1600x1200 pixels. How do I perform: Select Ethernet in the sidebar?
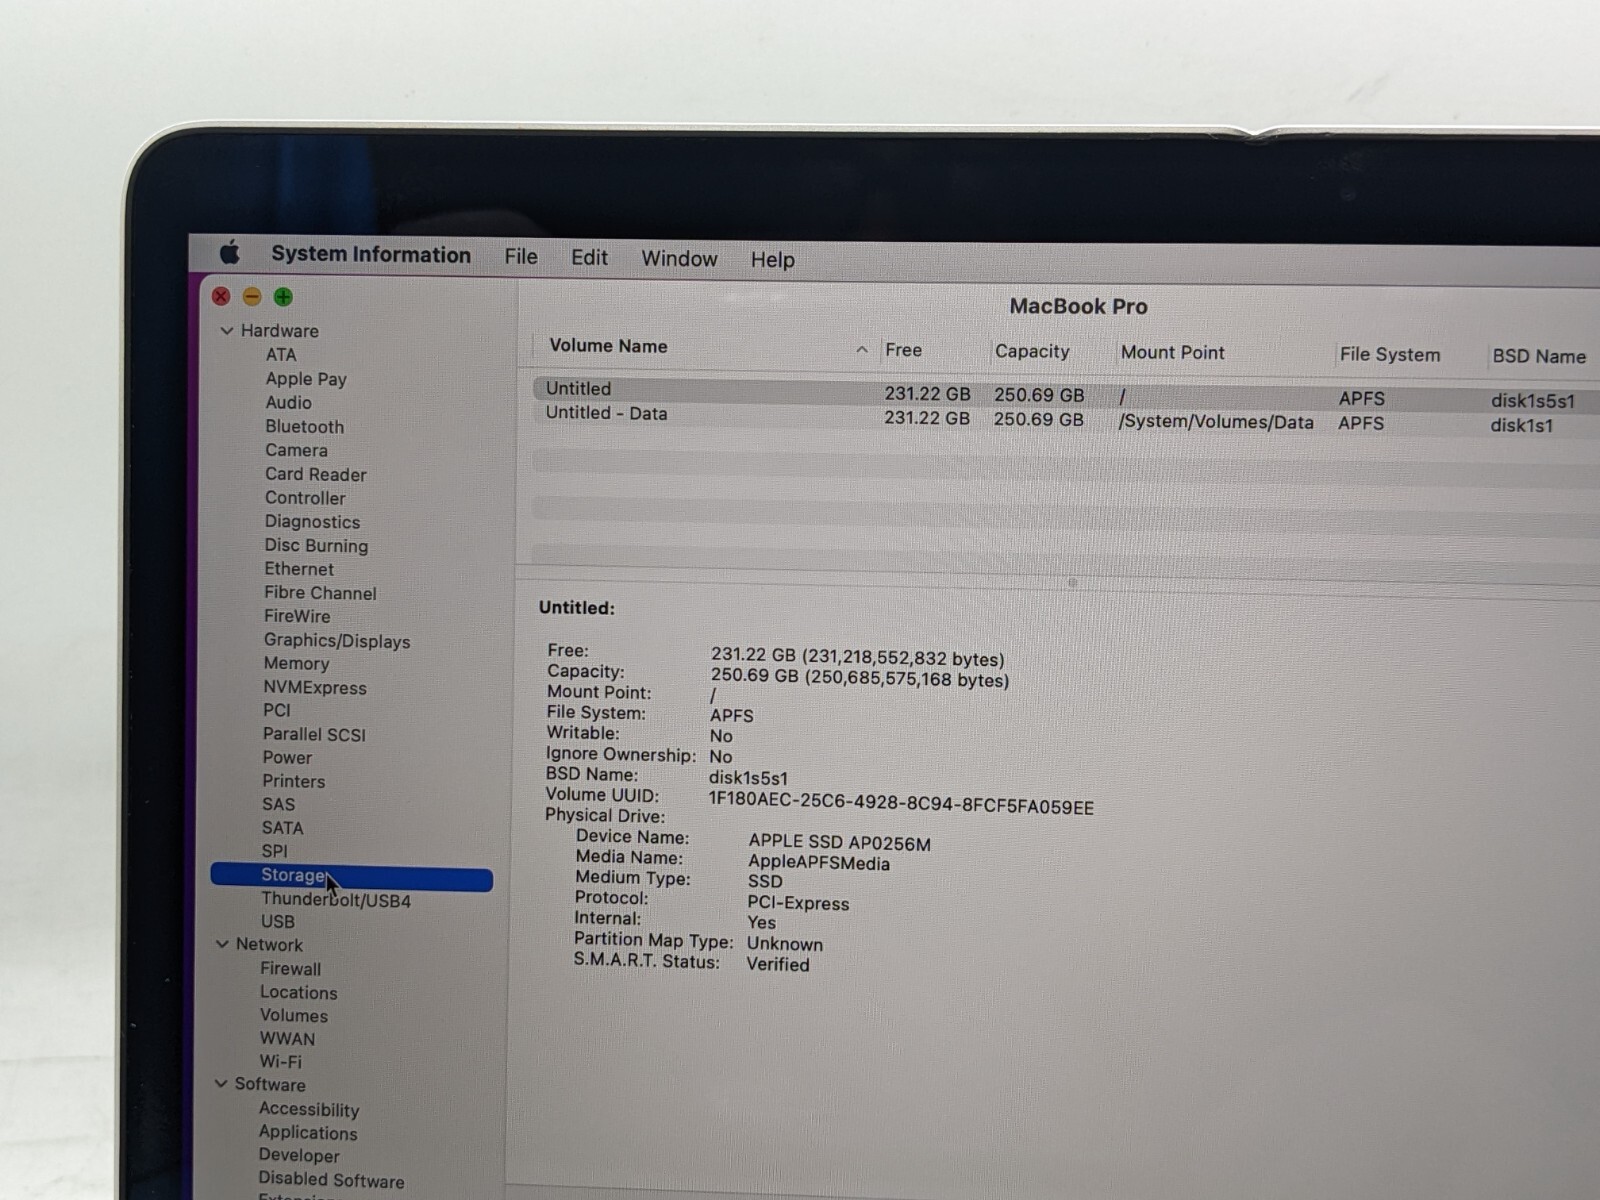pyautogui.click(x=299, y=569)
